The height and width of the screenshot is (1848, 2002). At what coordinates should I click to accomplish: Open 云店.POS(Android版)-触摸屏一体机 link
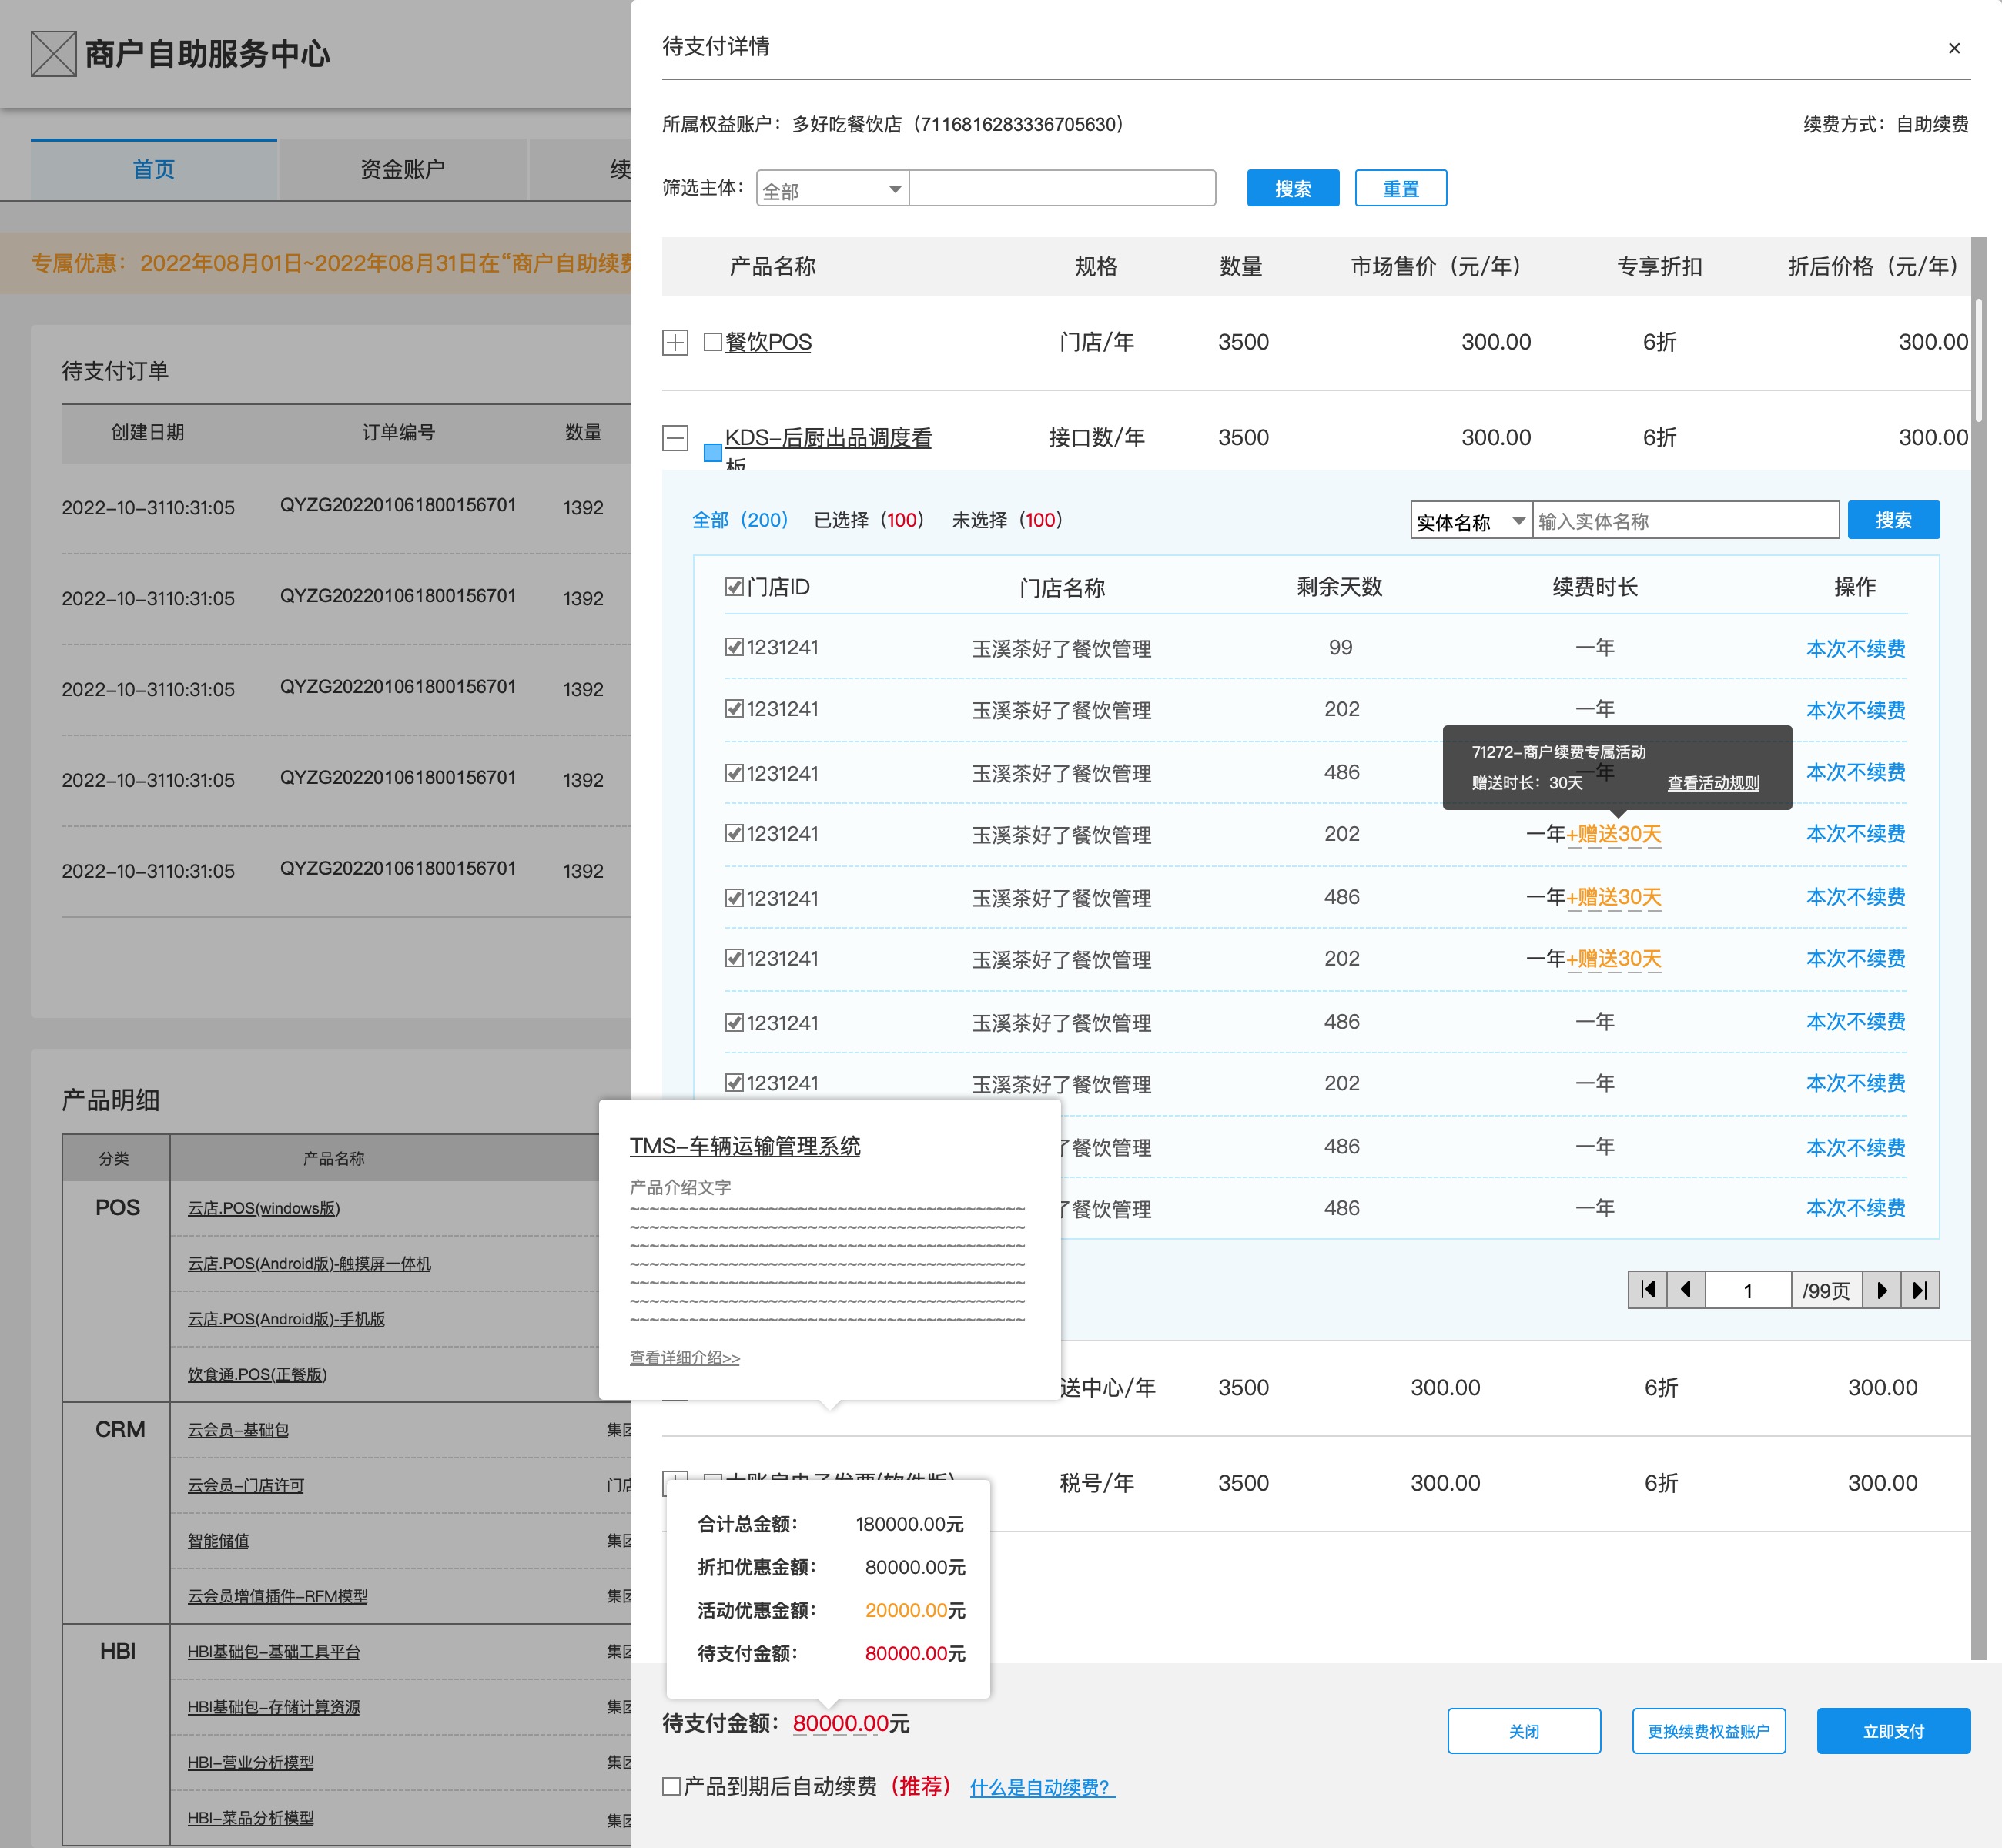click(x=309, y=1264)
